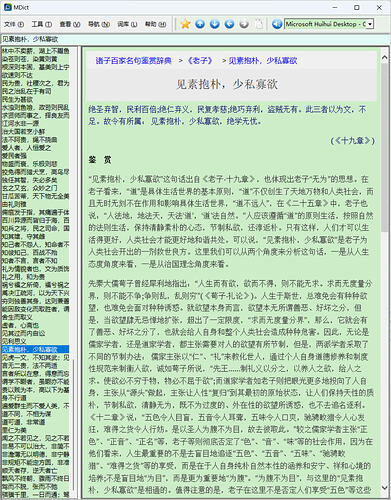Click the (《十九章》) chapter reference
Image resolution: width=391 pixels, height=500 pixels.
click(352, 141)
